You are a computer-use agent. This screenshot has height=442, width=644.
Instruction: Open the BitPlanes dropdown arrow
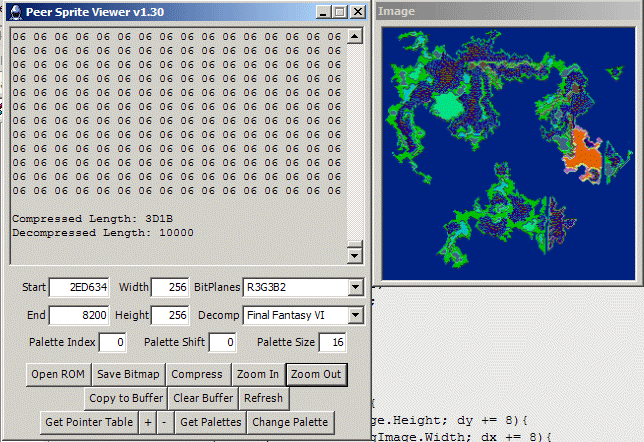[x=355, y=287]
